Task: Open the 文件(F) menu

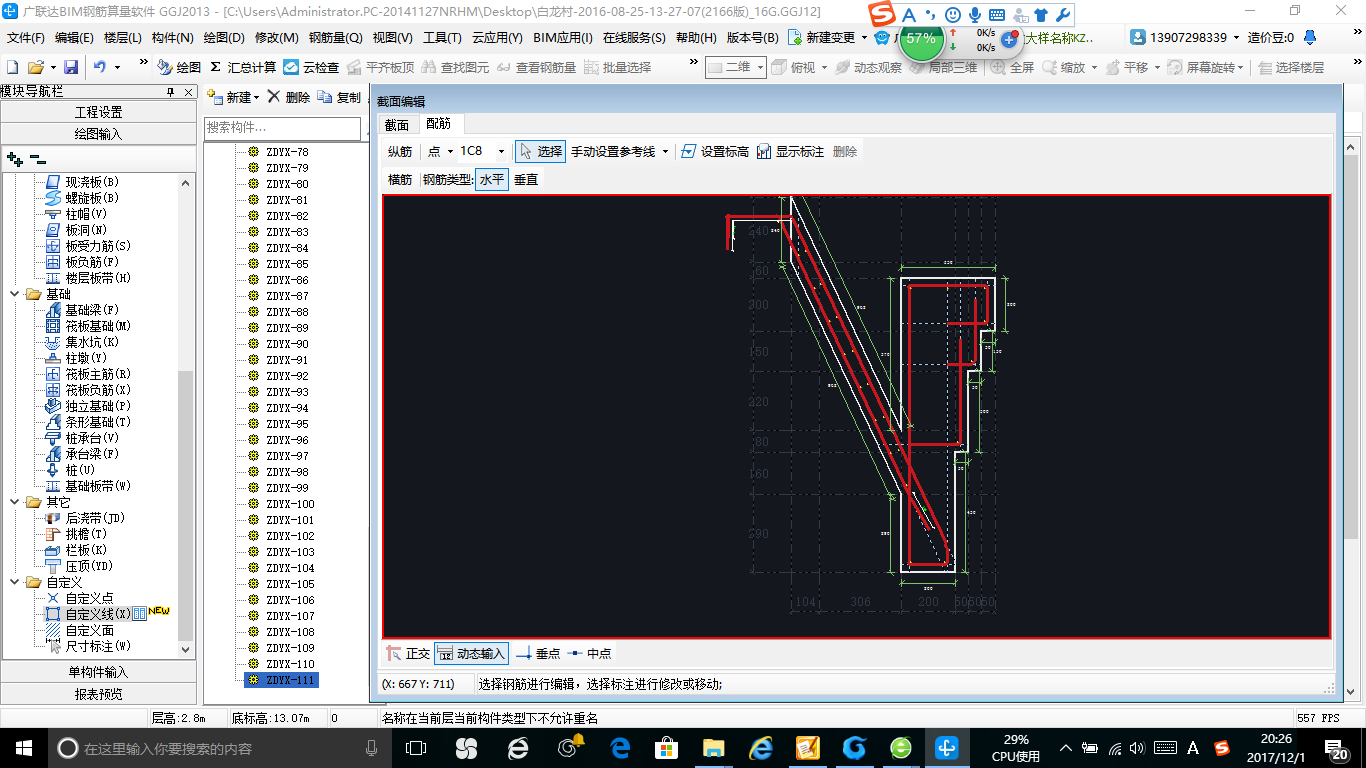Action: pos(26,37)
